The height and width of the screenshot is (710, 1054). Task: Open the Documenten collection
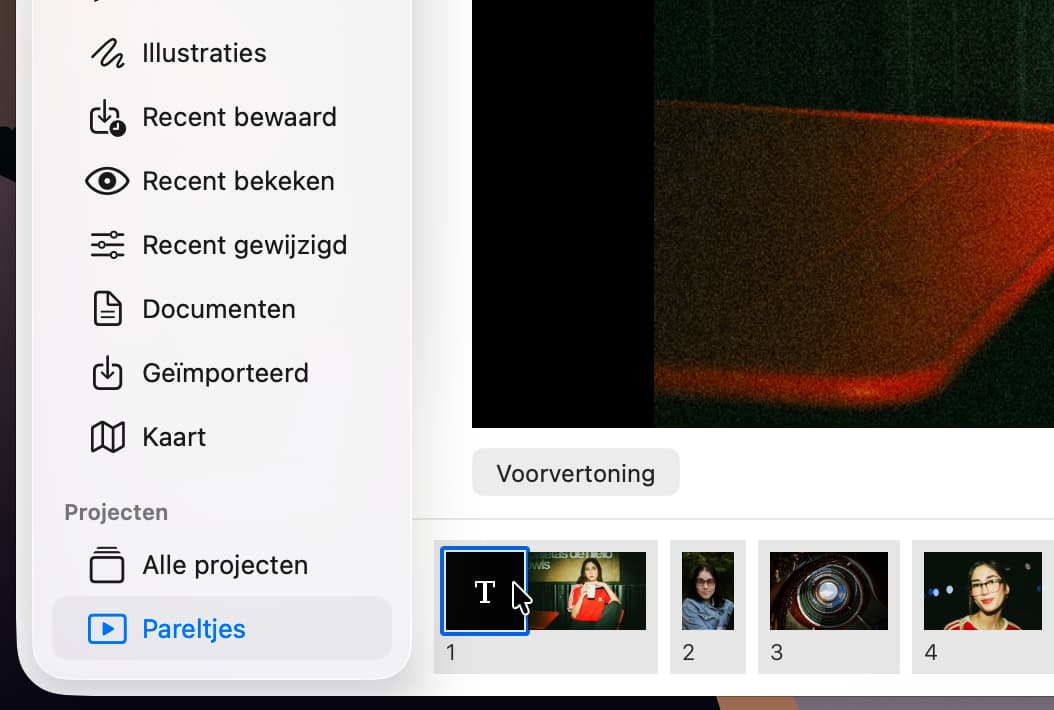coord(221,309)
